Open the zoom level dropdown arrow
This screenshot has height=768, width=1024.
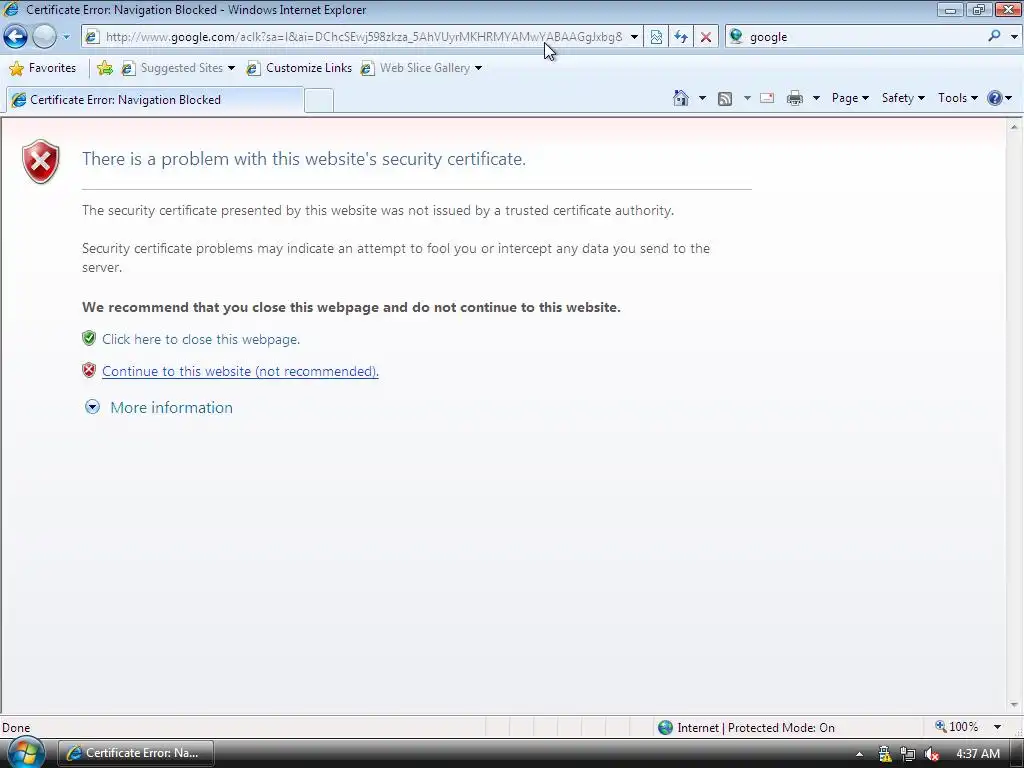click(x=997, y=727)
